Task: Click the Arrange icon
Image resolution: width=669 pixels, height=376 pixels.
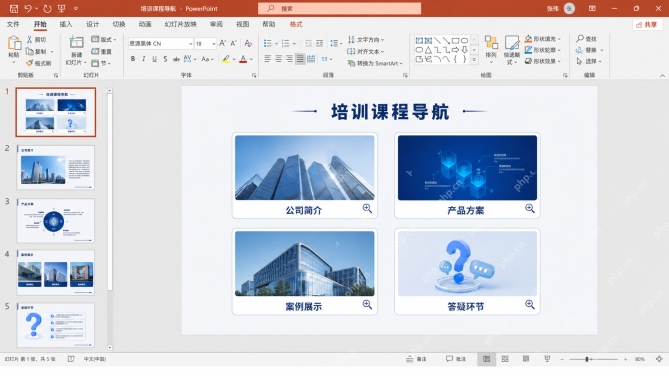Action: tap(491, 43)
